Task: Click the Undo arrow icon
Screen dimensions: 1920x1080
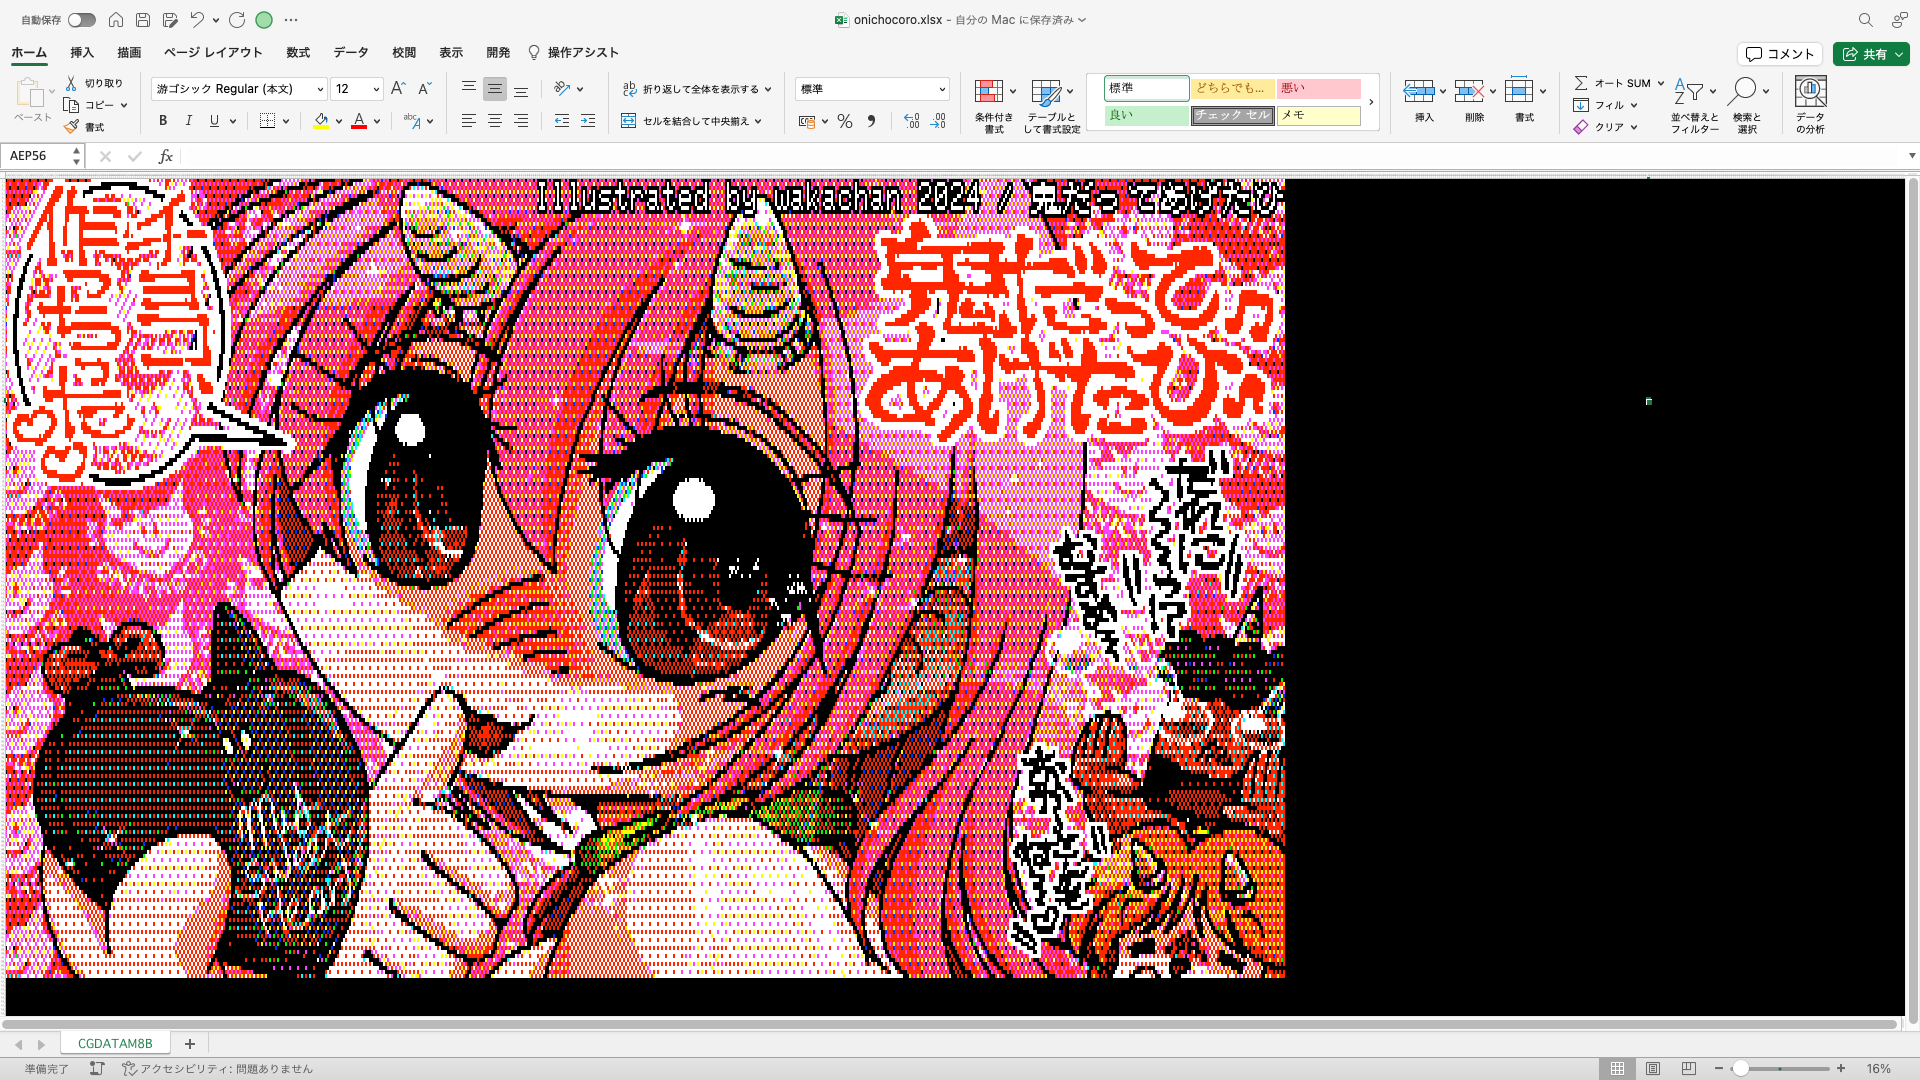Action: tap(197, 20)
